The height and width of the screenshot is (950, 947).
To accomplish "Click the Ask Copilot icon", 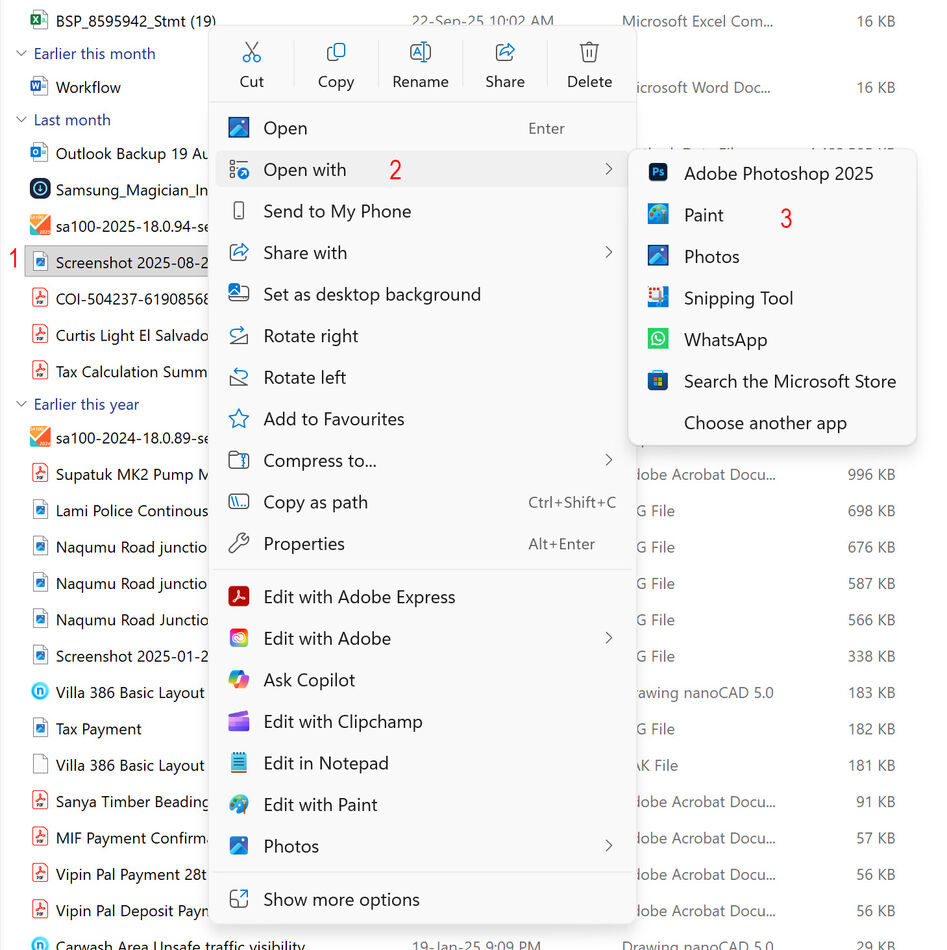I will pyautogui.click(x=239, y=680).
